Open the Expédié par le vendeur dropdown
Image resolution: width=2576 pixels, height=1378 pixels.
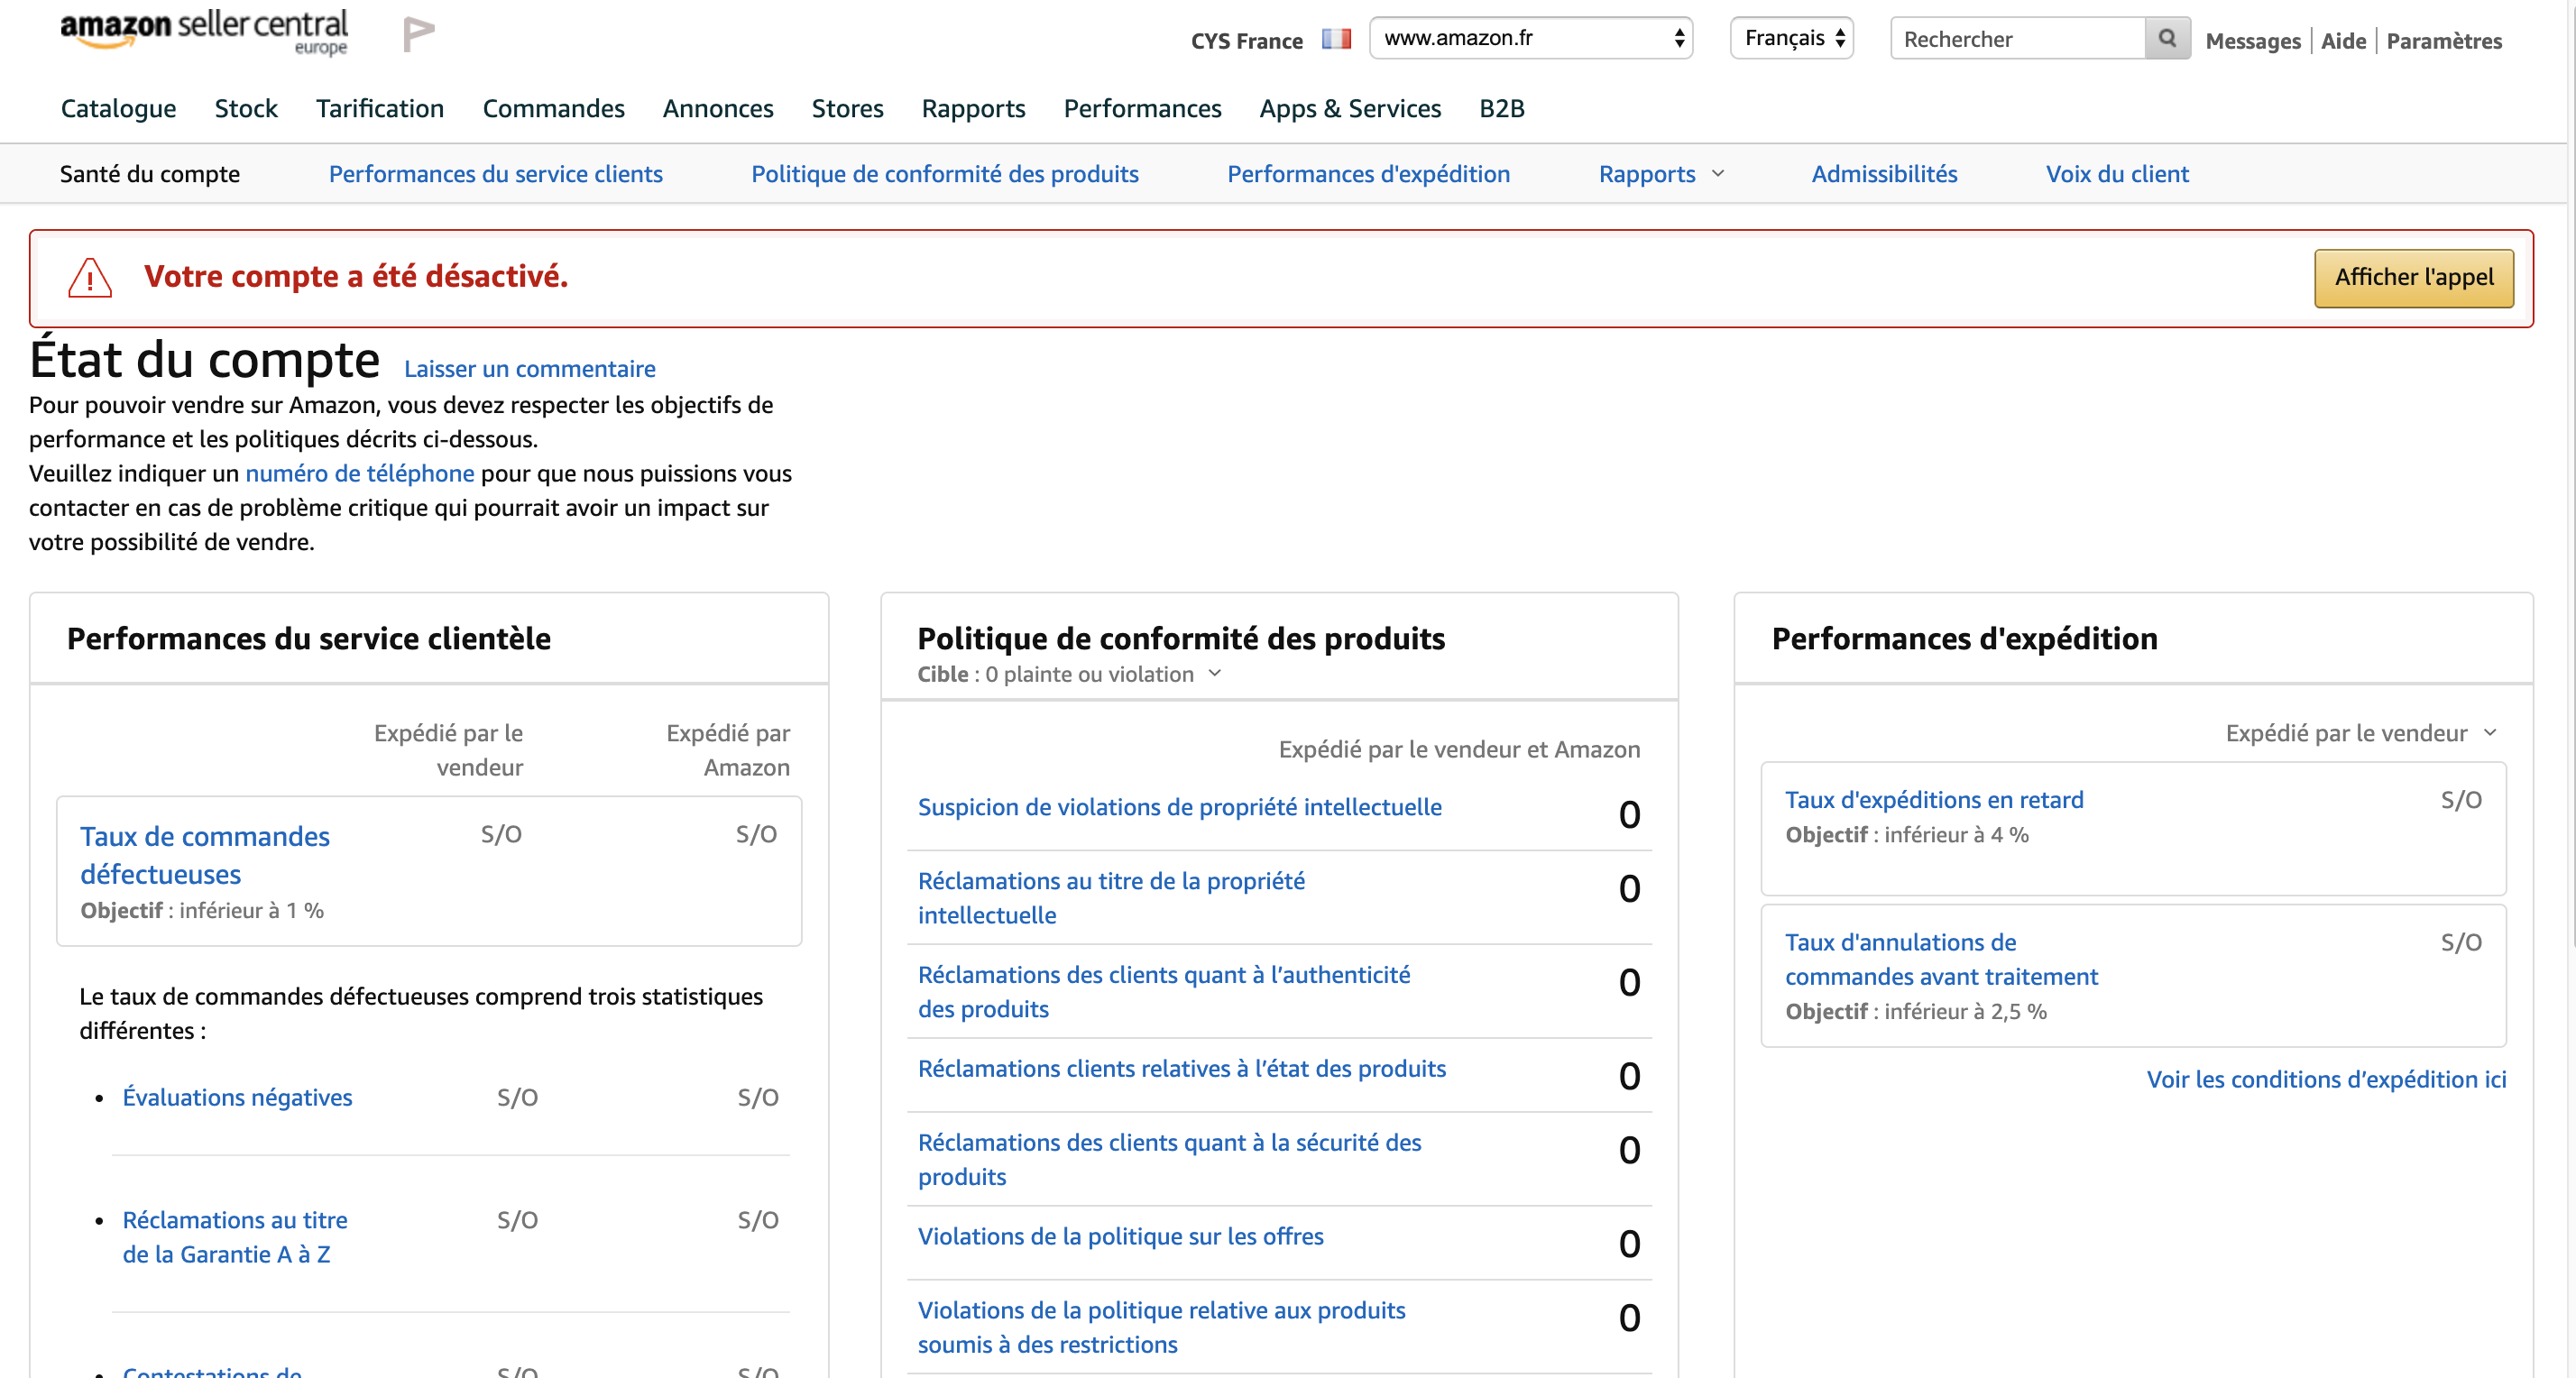coord(2361,733)
